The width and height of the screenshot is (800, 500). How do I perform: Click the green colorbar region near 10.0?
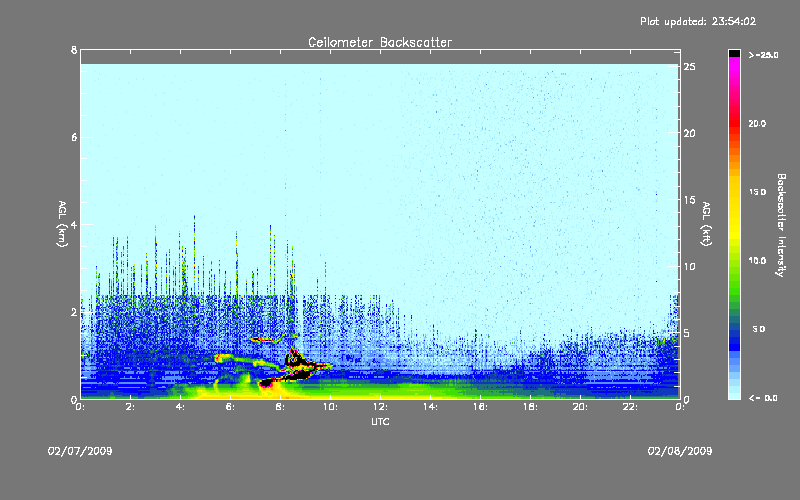(x=734, y=261)
